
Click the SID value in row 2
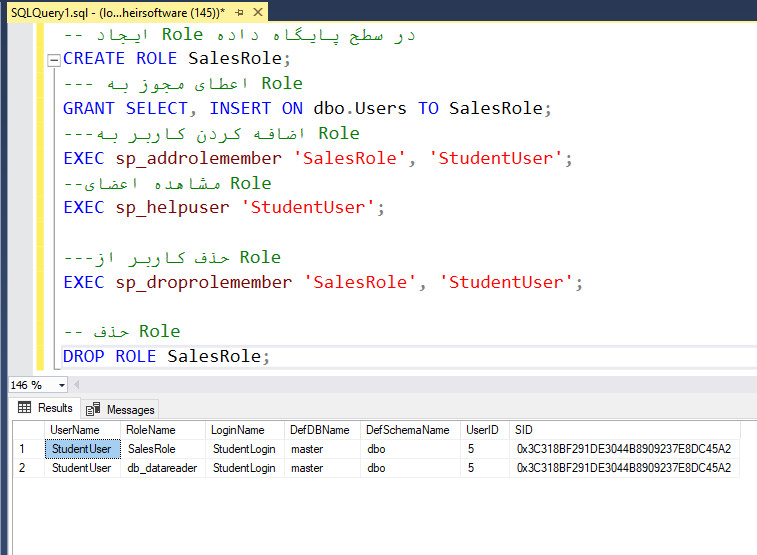click(624, 468)
